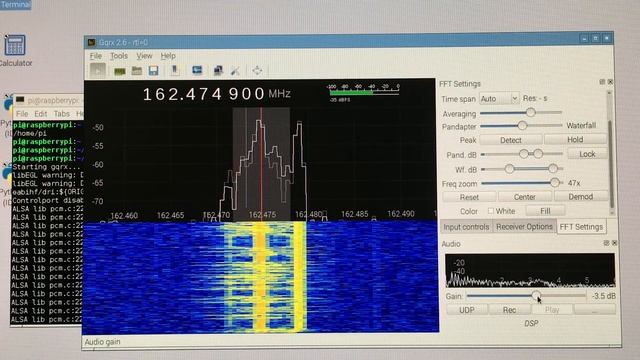Undock the Audio panel

(x=606, y=243)
